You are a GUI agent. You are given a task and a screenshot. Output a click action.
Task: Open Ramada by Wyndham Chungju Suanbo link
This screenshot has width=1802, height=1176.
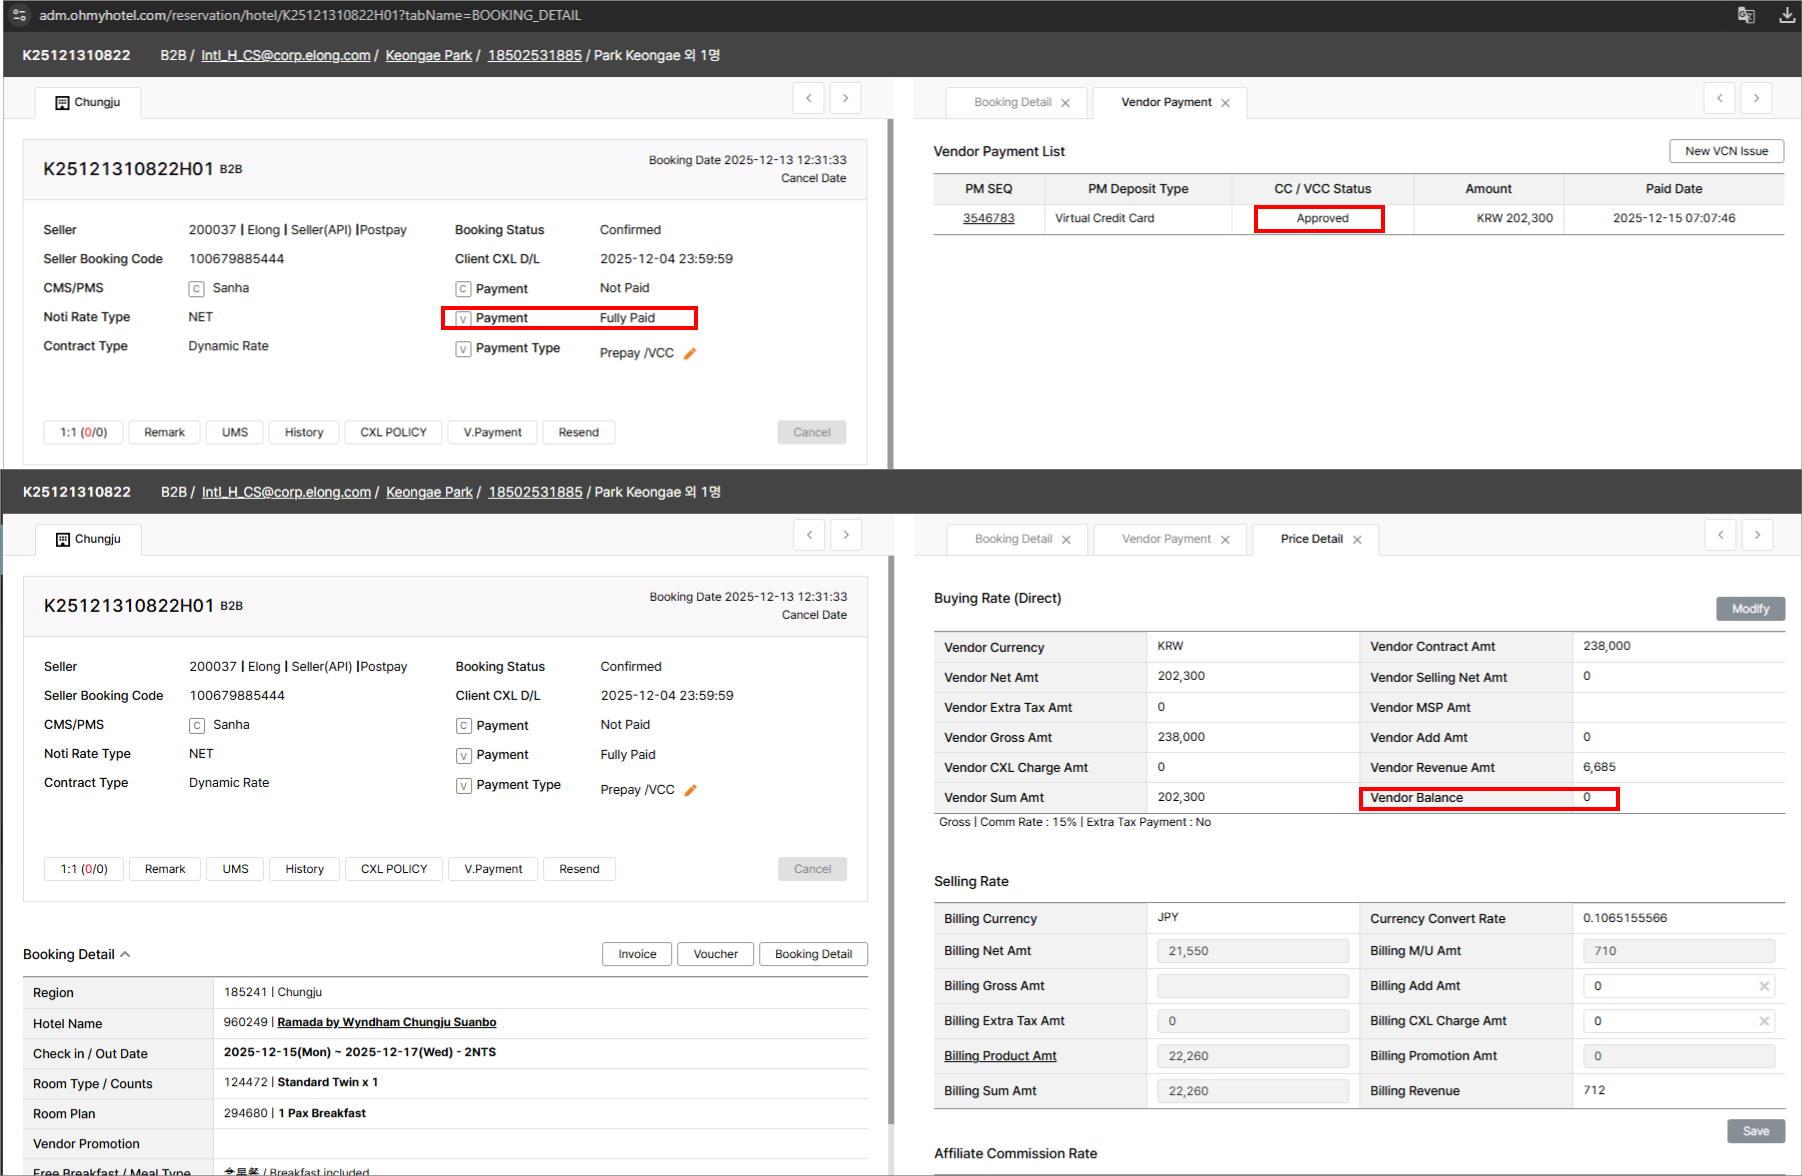[x=386, y=1022]
